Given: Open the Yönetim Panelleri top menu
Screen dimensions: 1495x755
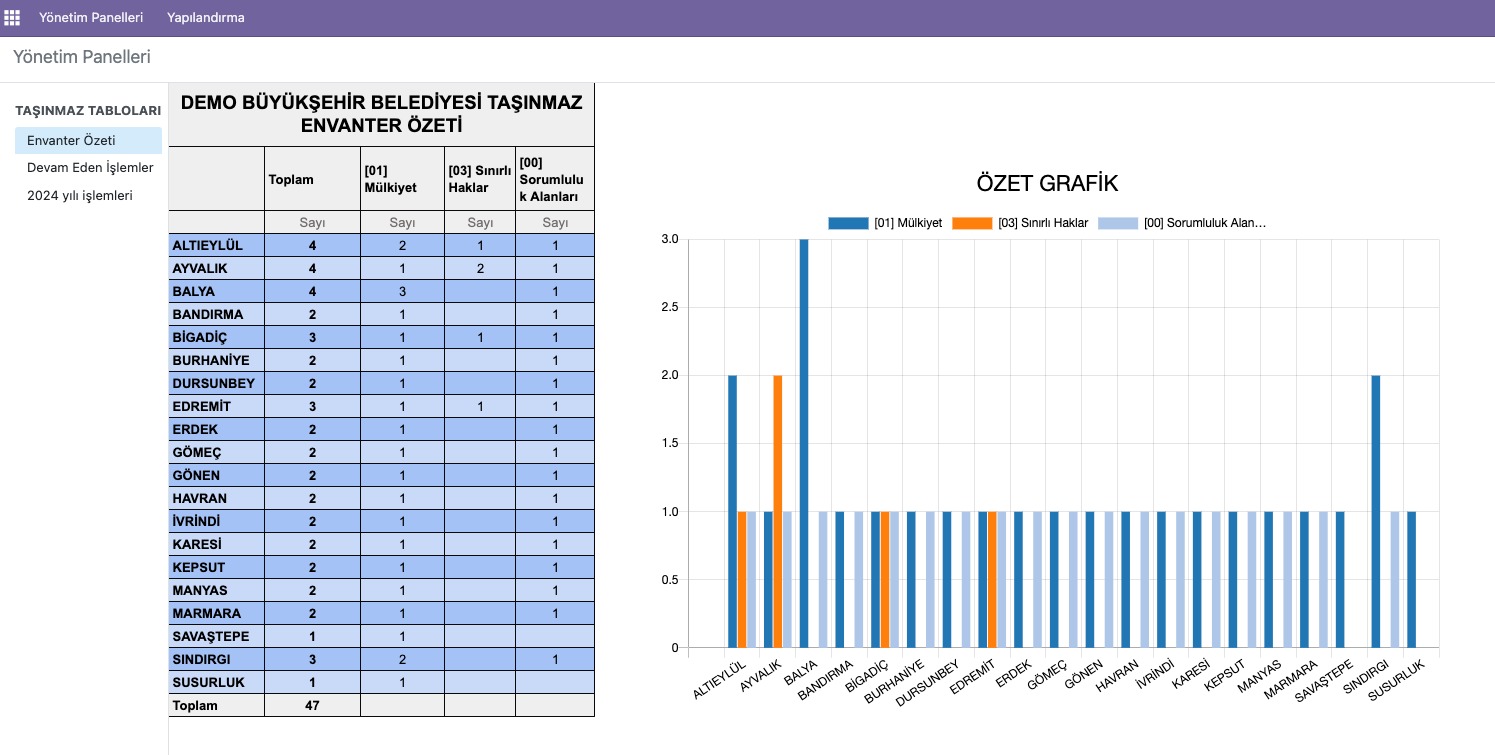Looking at the screenshot, I should coord(90,18).
